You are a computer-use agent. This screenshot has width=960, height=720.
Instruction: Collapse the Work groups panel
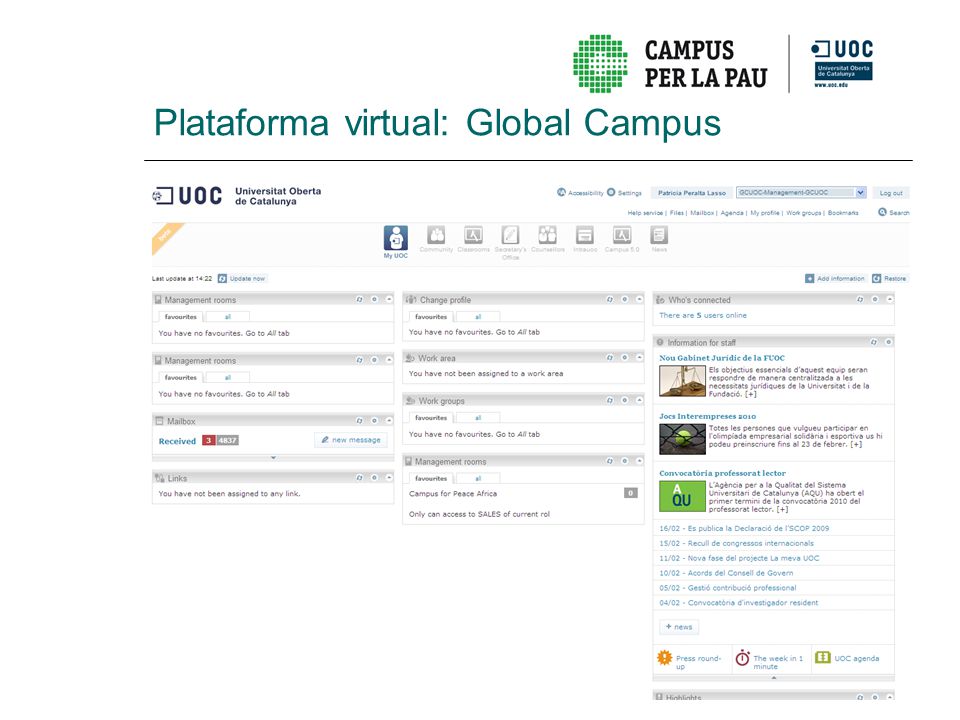(x=639, y=400)
